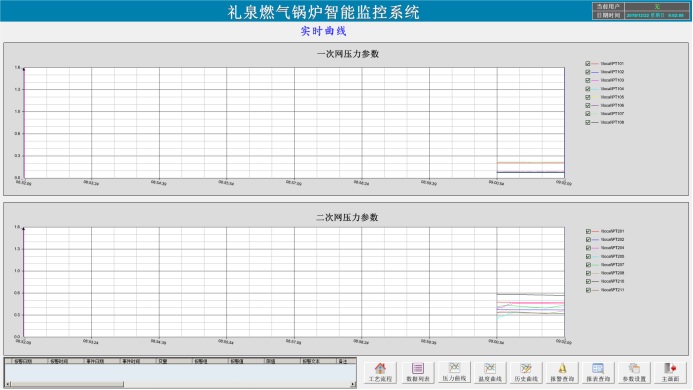Image resolution: width=693 pixels, height=390 pixels.
Task: Open the 报警查询 alarm bell icon
Action: (x=562, y=373)
